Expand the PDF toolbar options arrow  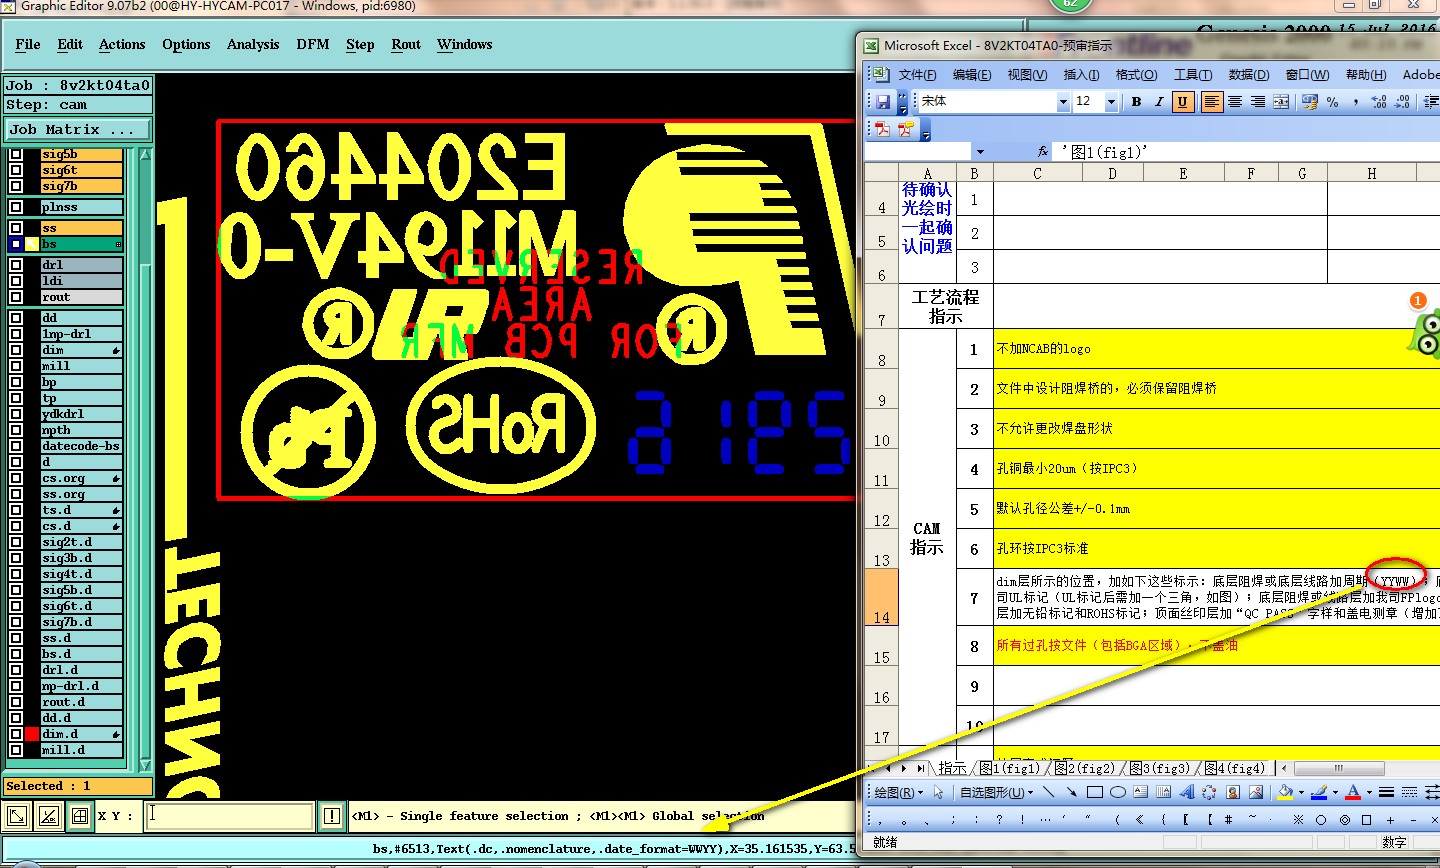click(925, 131)
